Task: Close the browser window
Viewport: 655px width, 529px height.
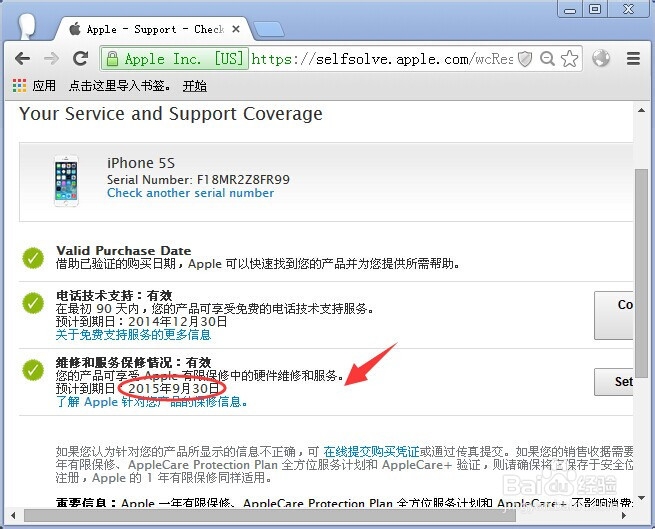Action: pos(628,9)
